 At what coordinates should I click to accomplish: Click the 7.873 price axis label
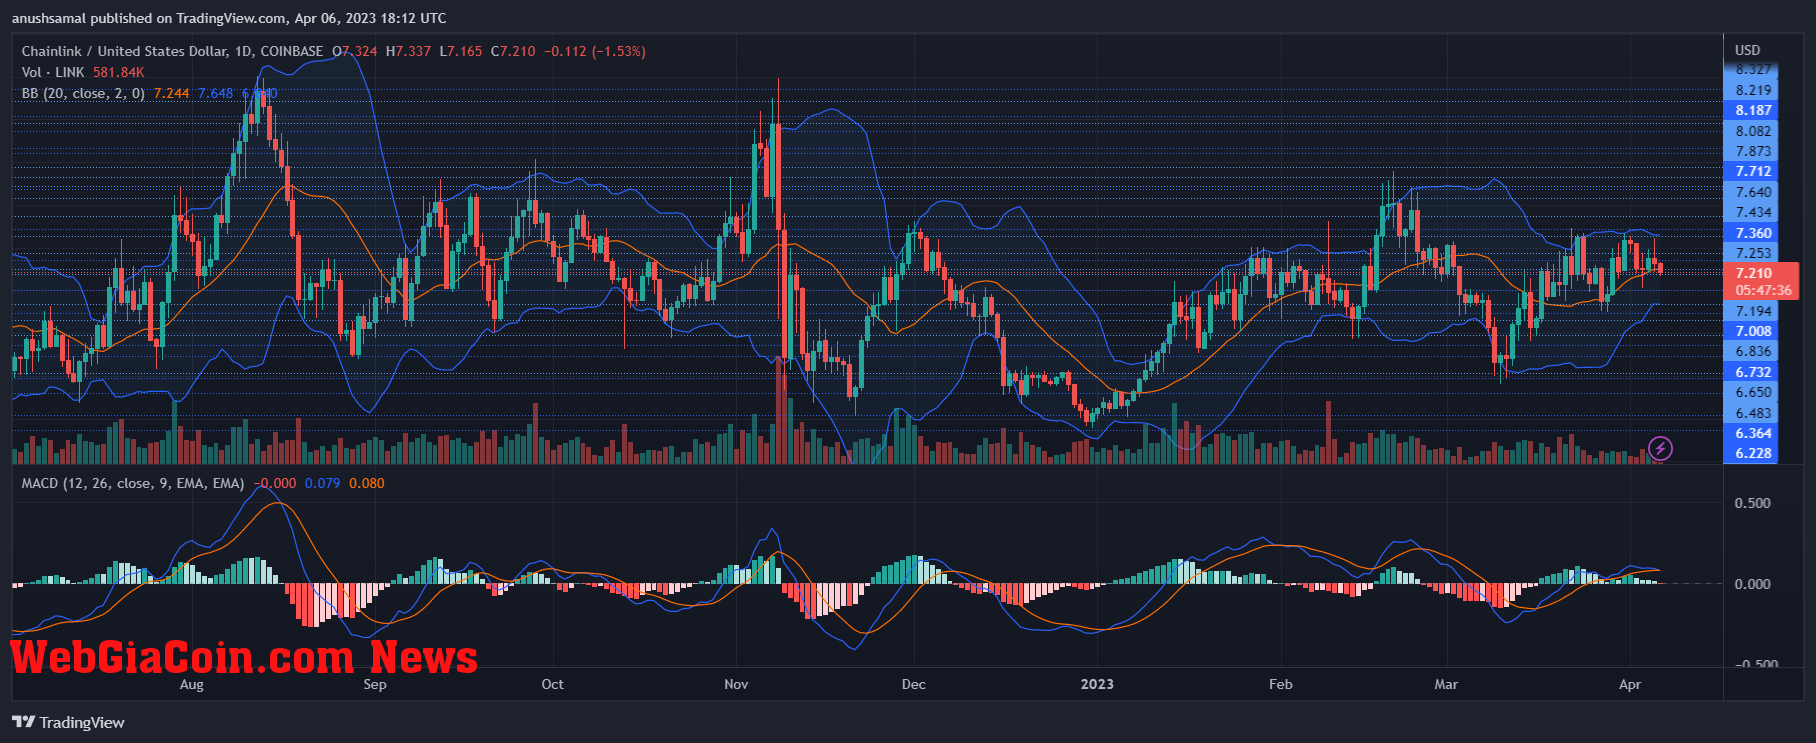(1753, 151)
